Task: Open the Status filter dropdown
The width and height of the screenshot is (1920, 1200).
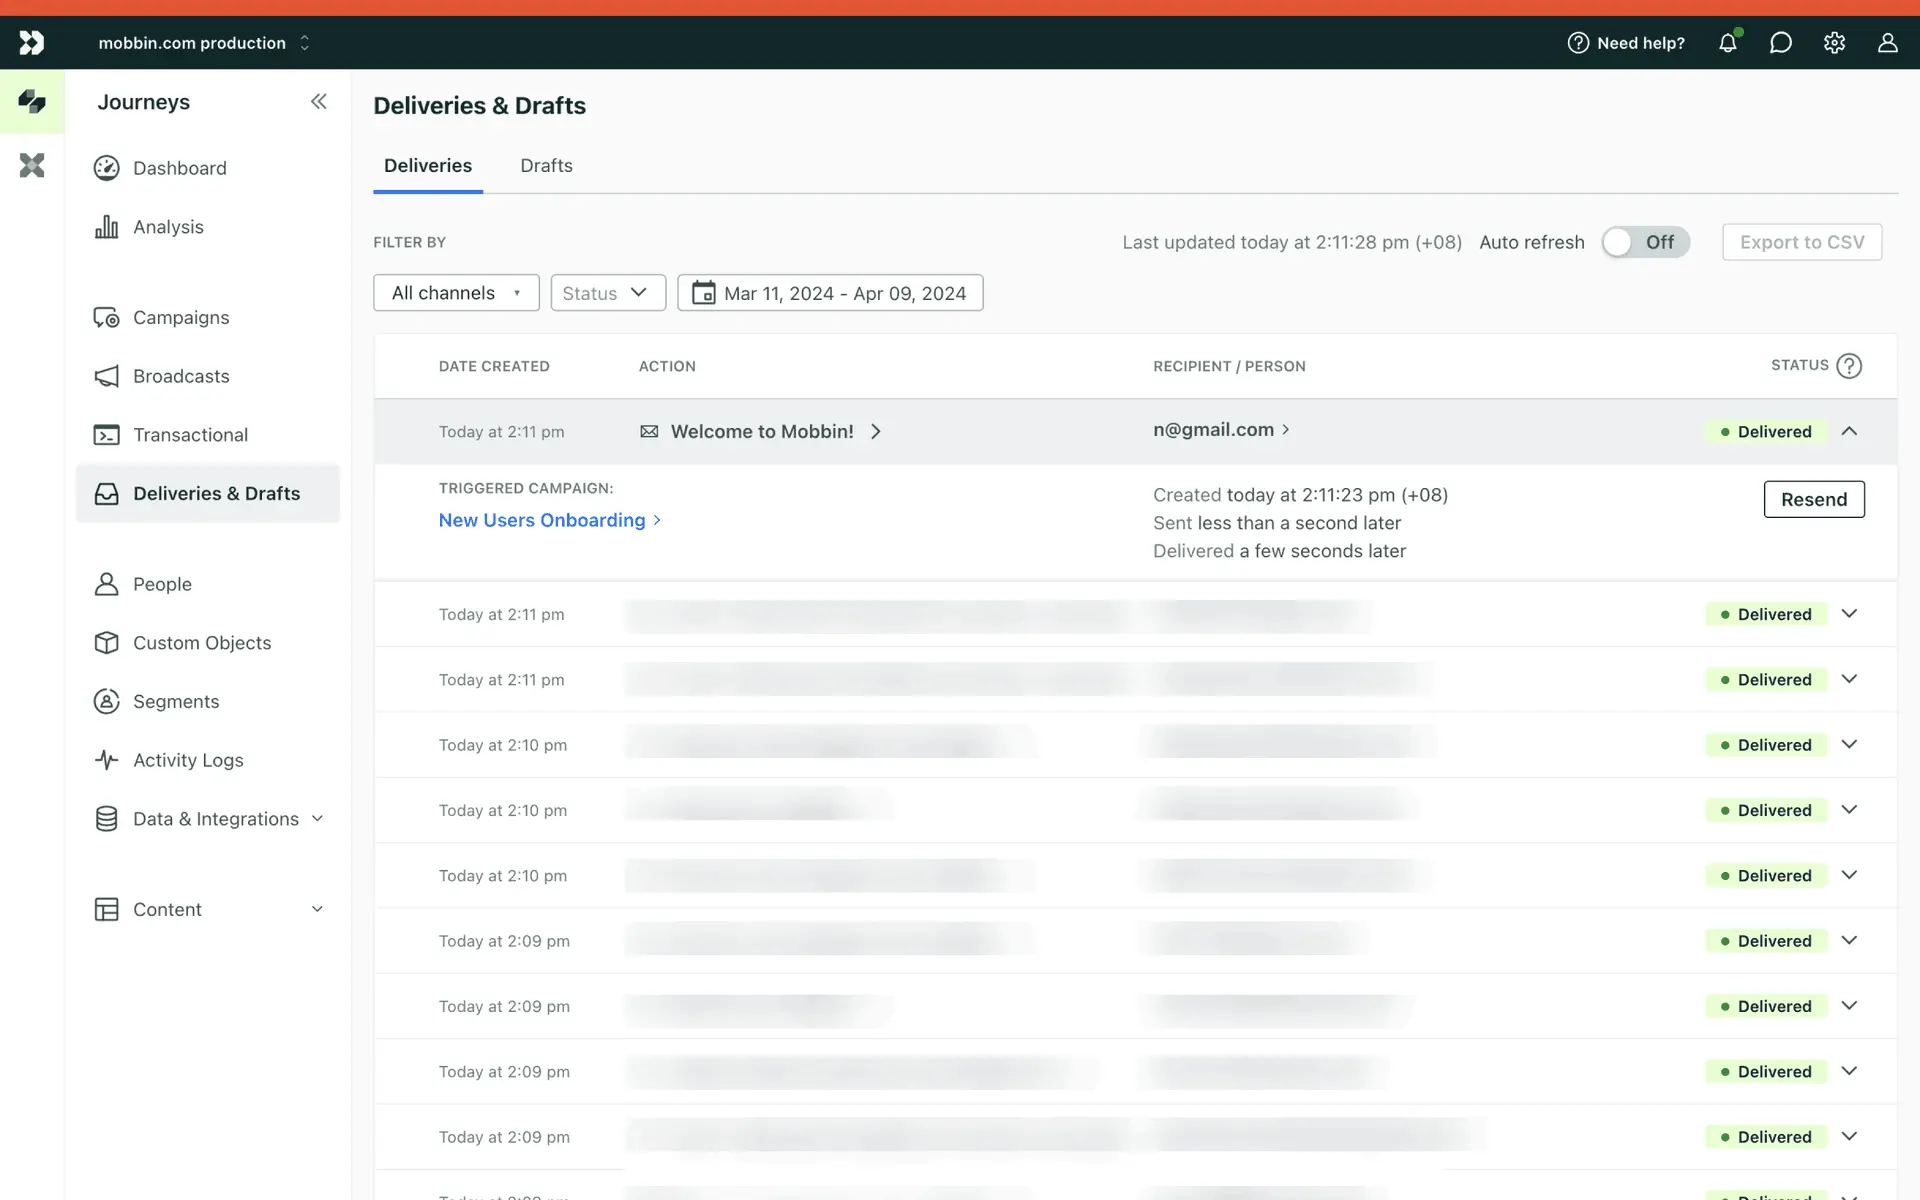Action: click(607, 293)
